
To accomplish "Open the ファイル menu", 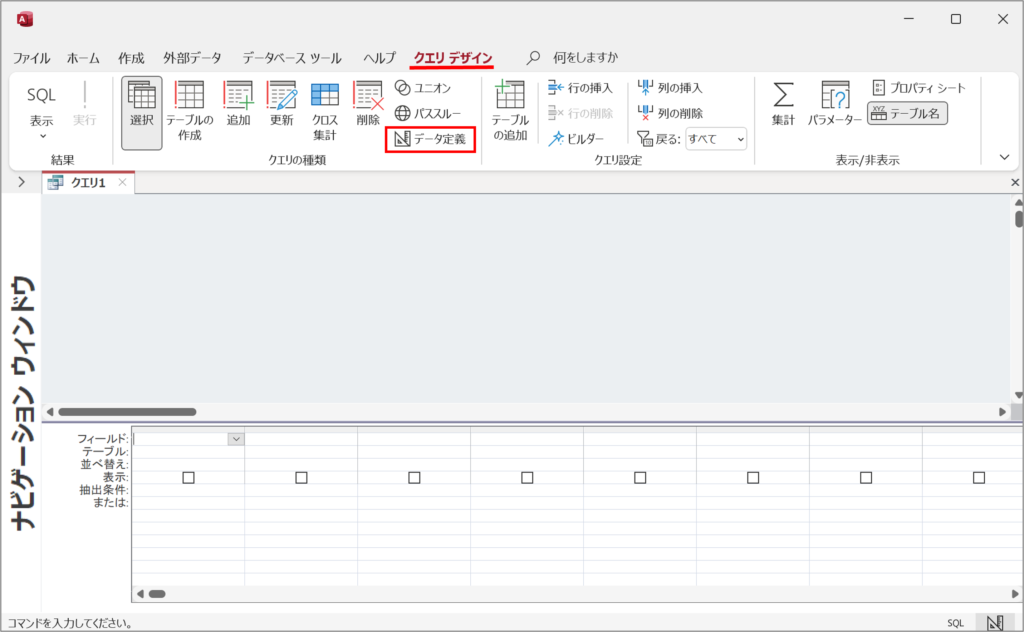I will (x=31, y=58).
